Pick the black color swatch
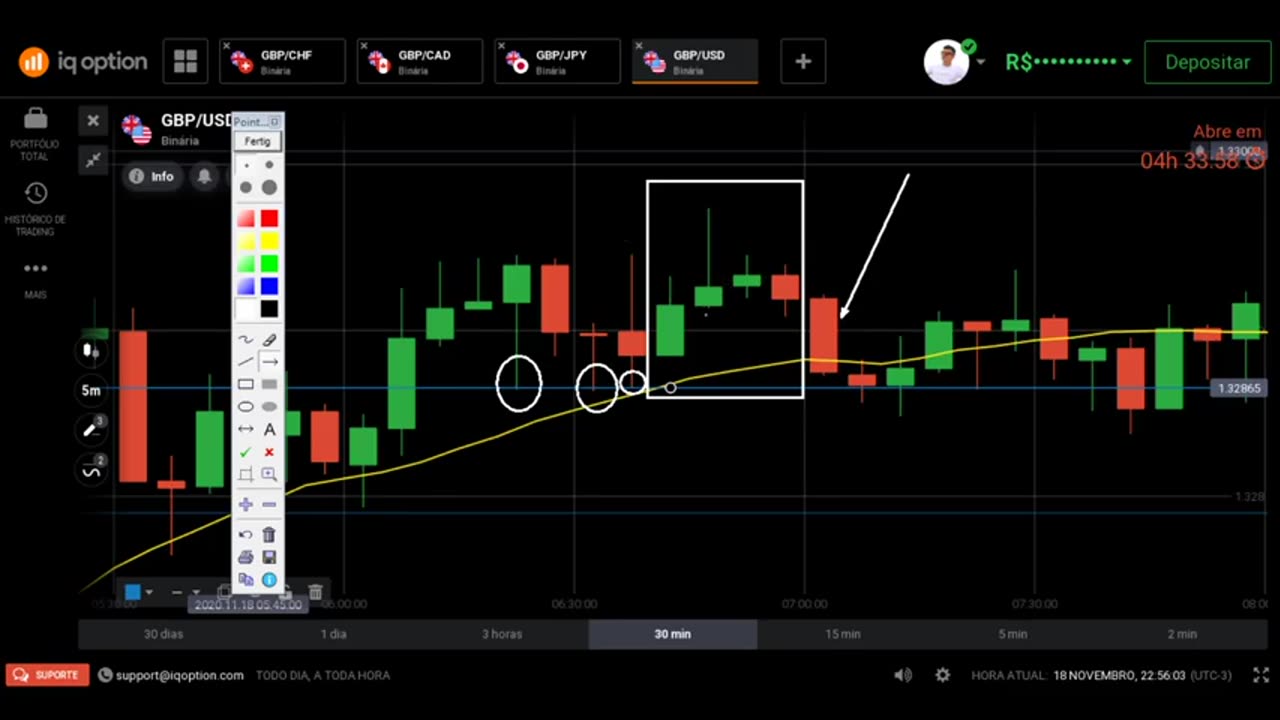Screen dimensions: 1280x720 [x=269, y=309]
